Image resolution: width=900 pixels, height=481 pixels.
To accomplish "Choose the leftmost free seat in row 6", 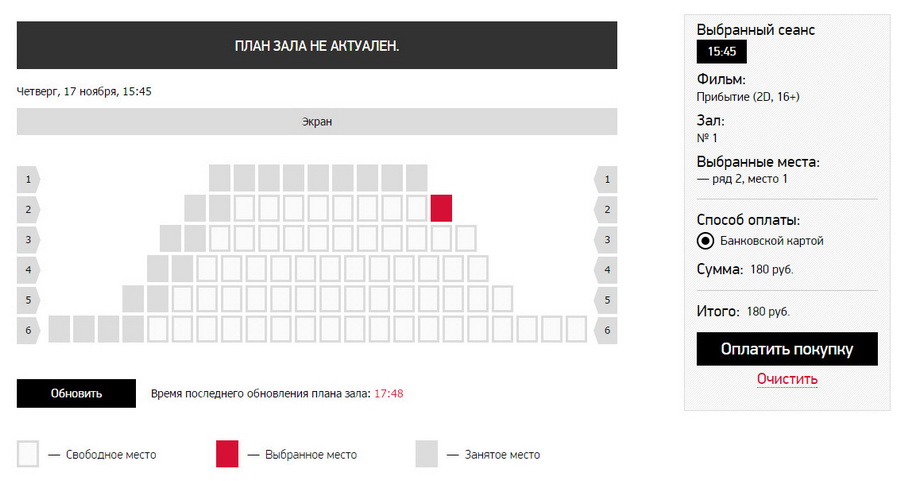I will click(158, 329).
